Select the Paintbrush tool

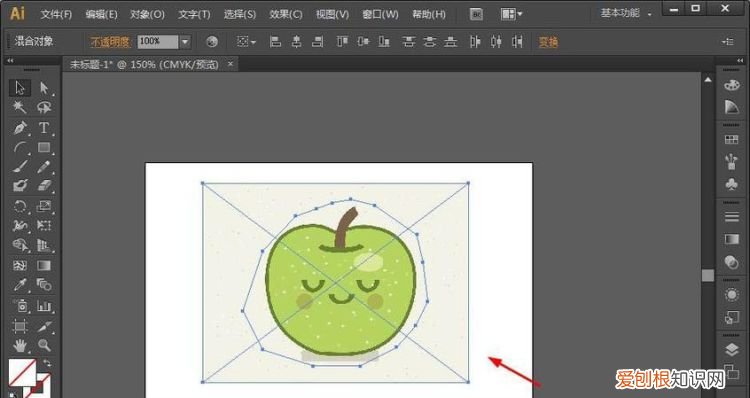coord(20,166)
